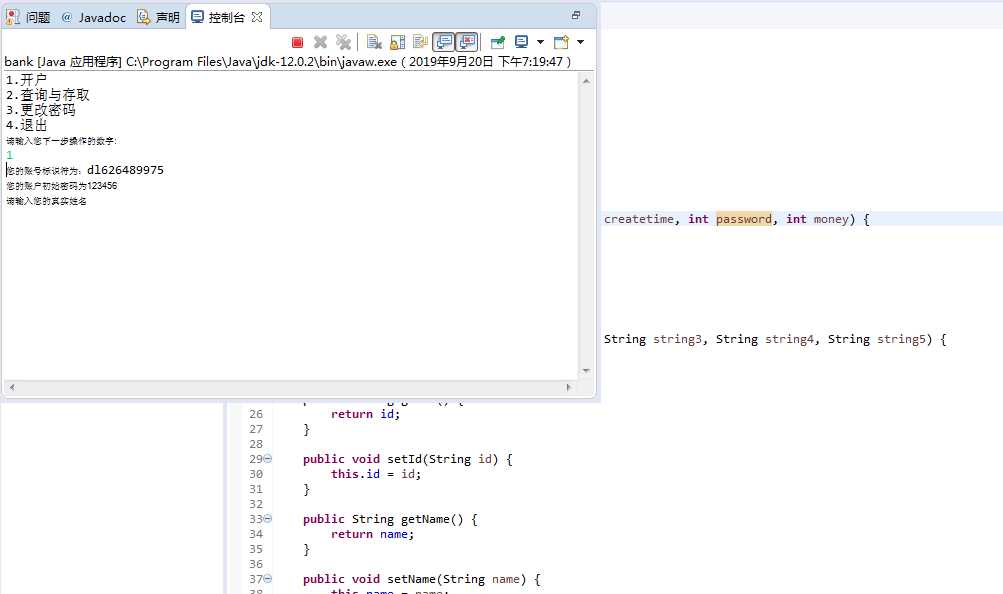
Task: Restore the console view size
Action: pos(576,15)
